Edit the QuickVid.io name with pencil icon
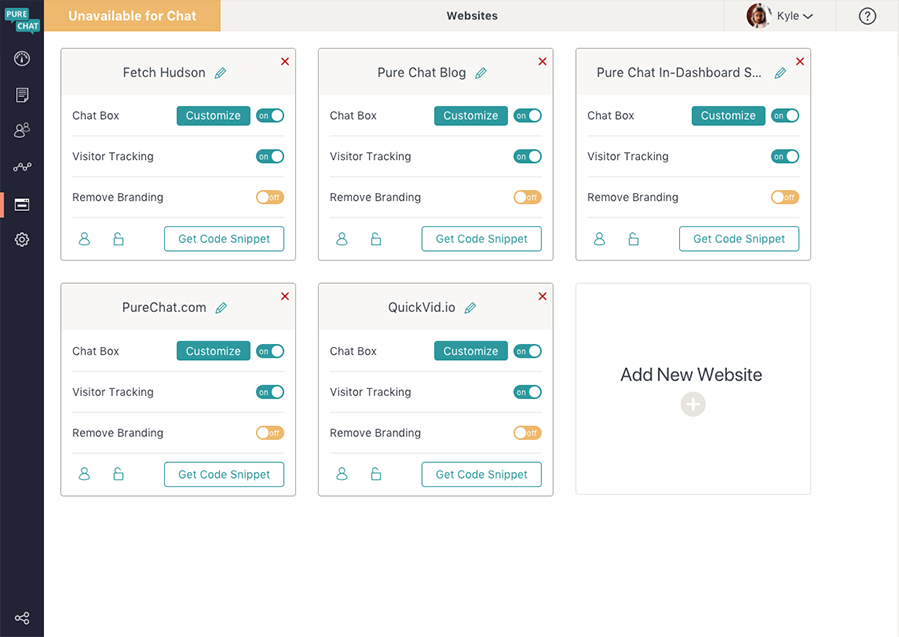Image resolution: width=899 pixels, height=637 pixels. [x=470, y=308]
